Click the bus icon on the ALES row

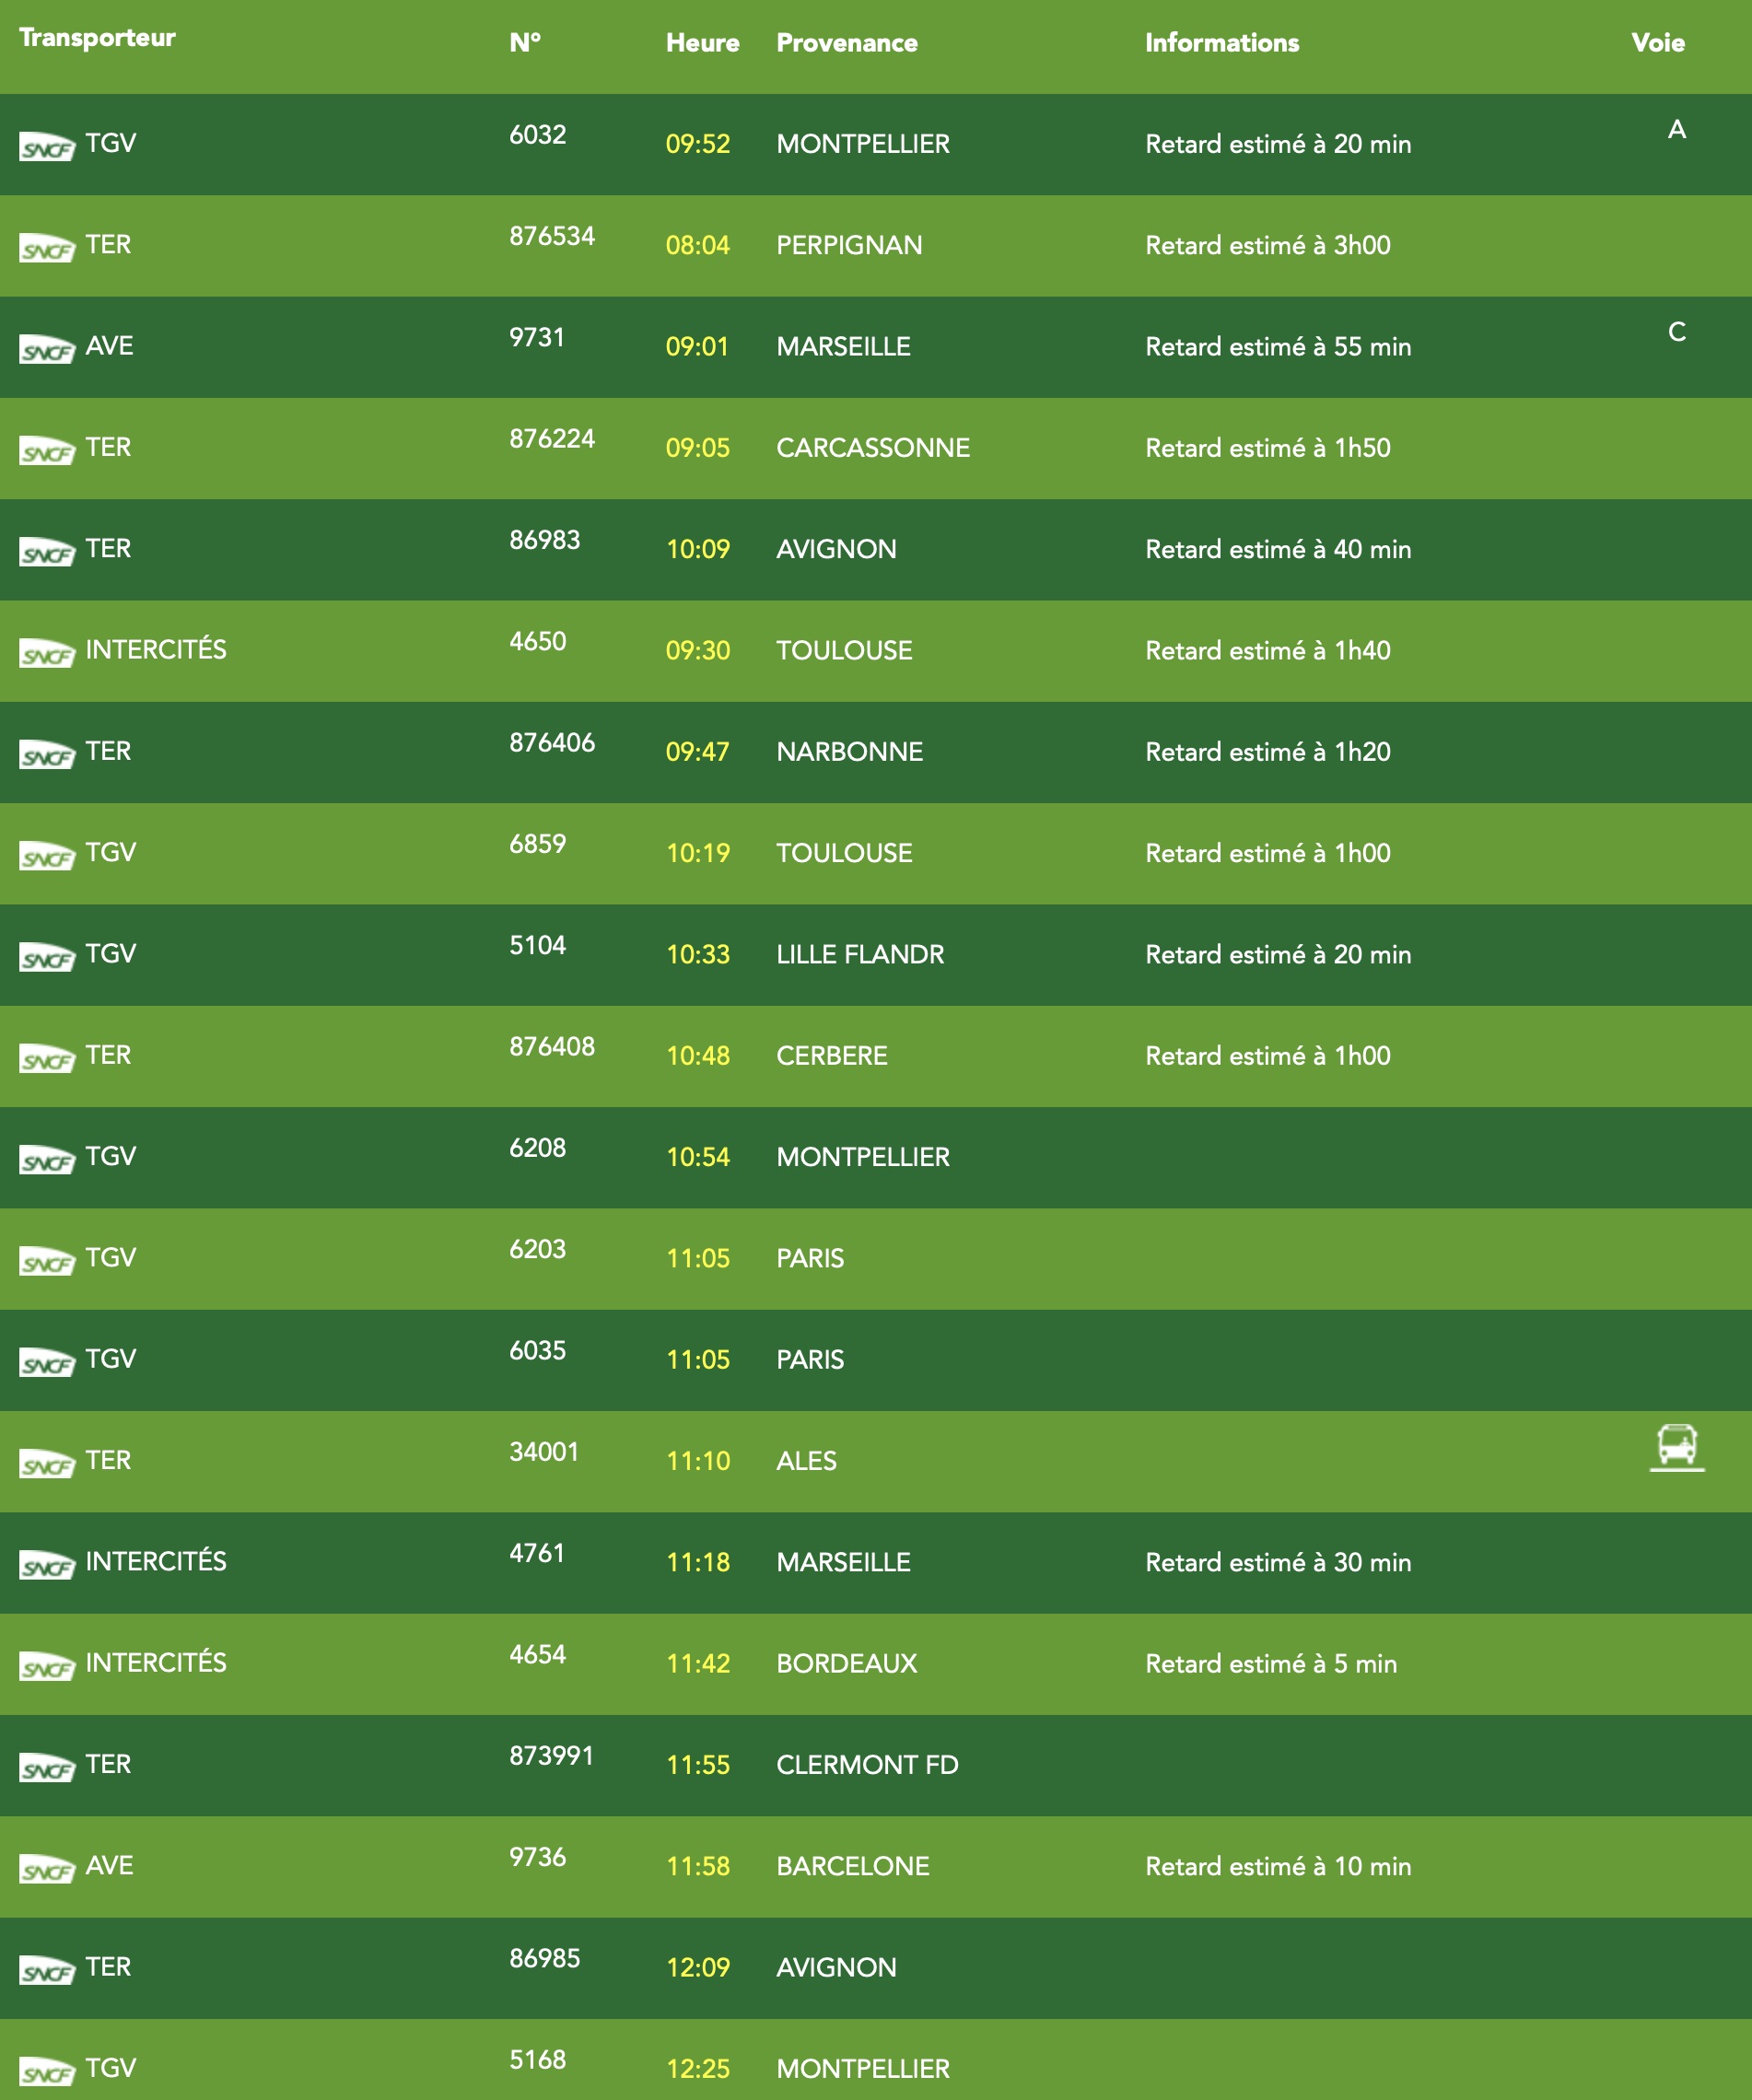(x=1677, y=1447)
